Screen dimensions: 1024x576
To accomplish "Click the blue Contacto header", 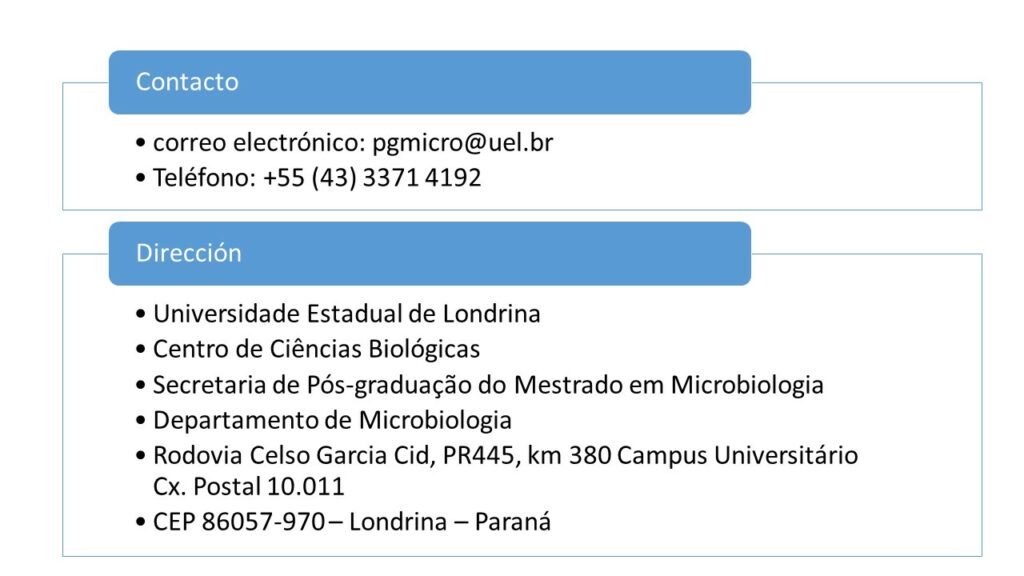I will point(429,82).
